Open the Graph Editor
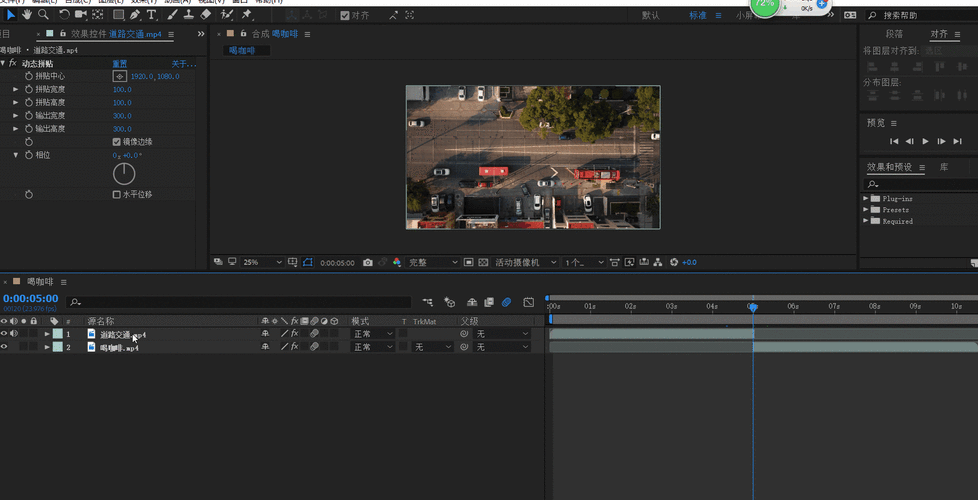This screenshot has width=978, height=500. click(529, 302)
